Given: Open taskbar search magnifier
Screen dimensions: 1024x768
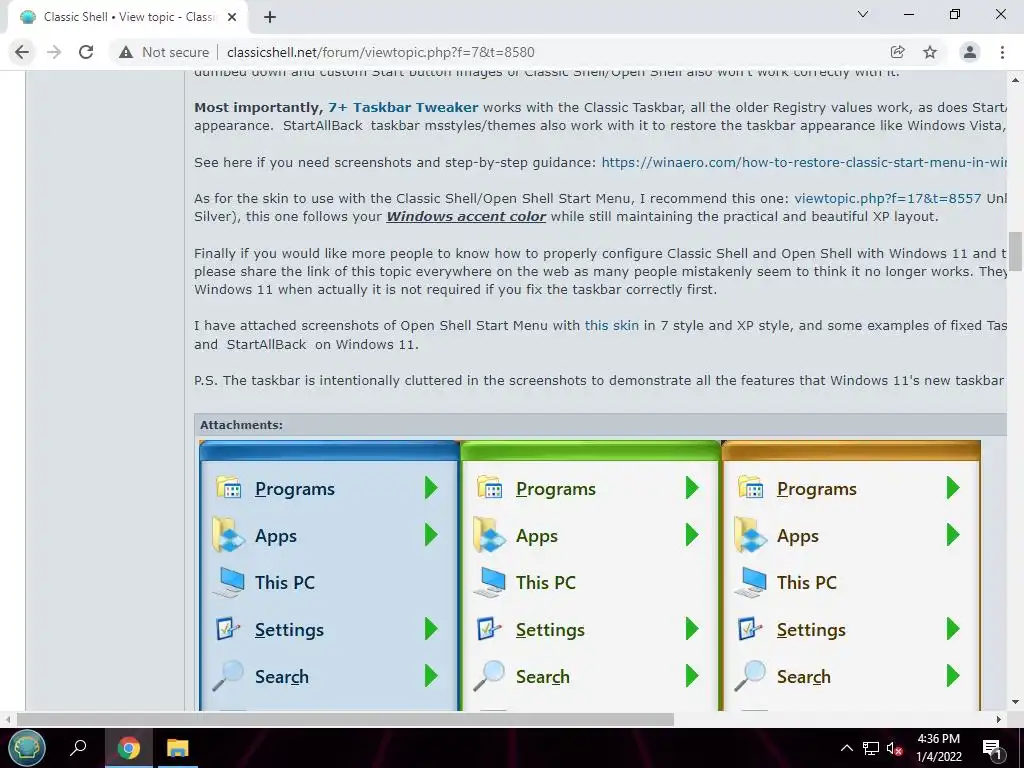Looking at the screenshot, I should 78,748.
